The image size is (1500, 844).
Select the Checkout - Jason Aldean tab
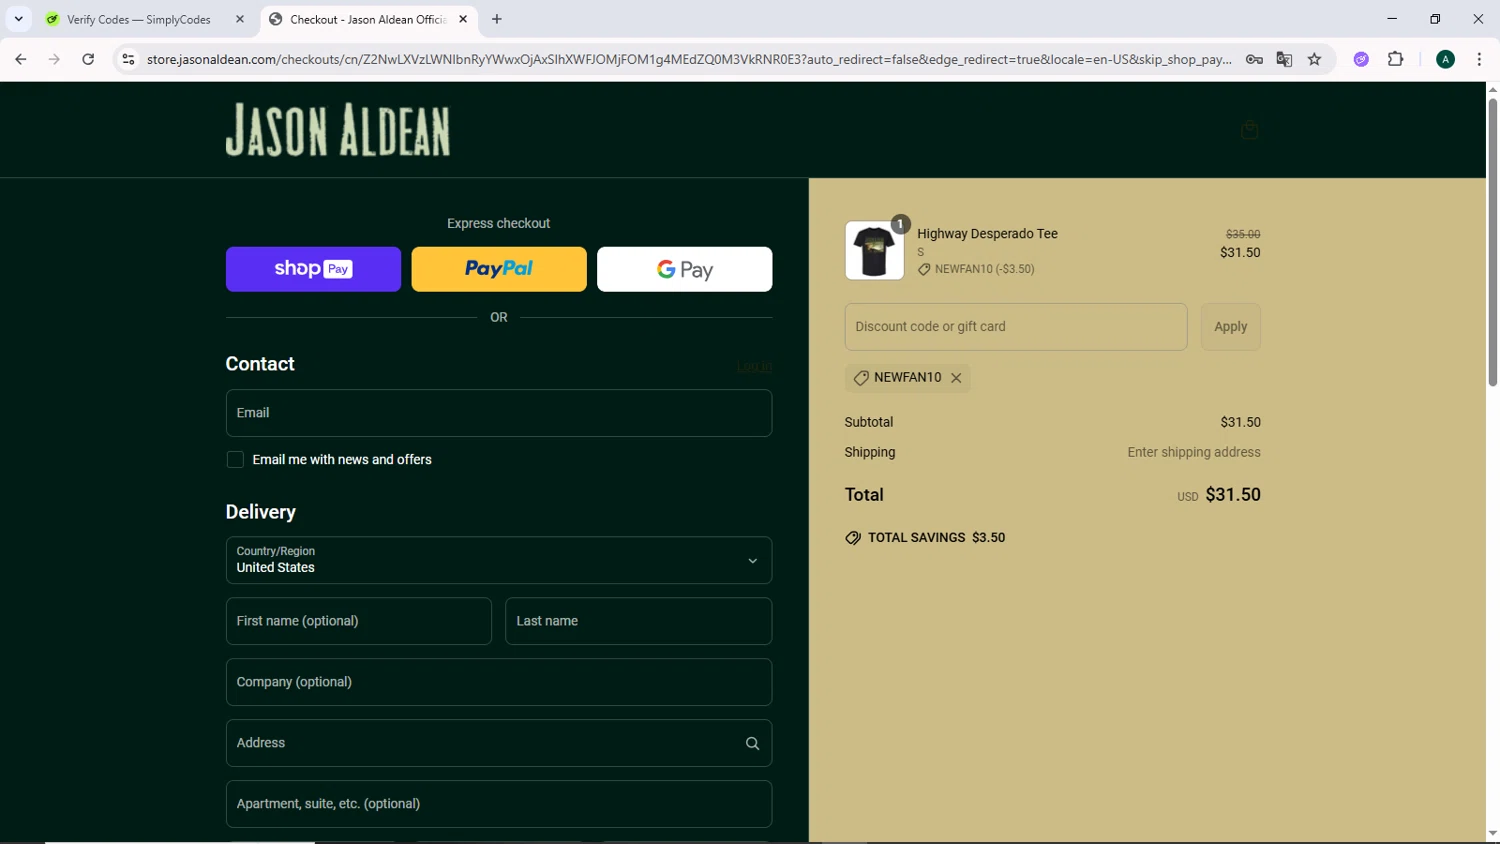(x=367, y=19)
